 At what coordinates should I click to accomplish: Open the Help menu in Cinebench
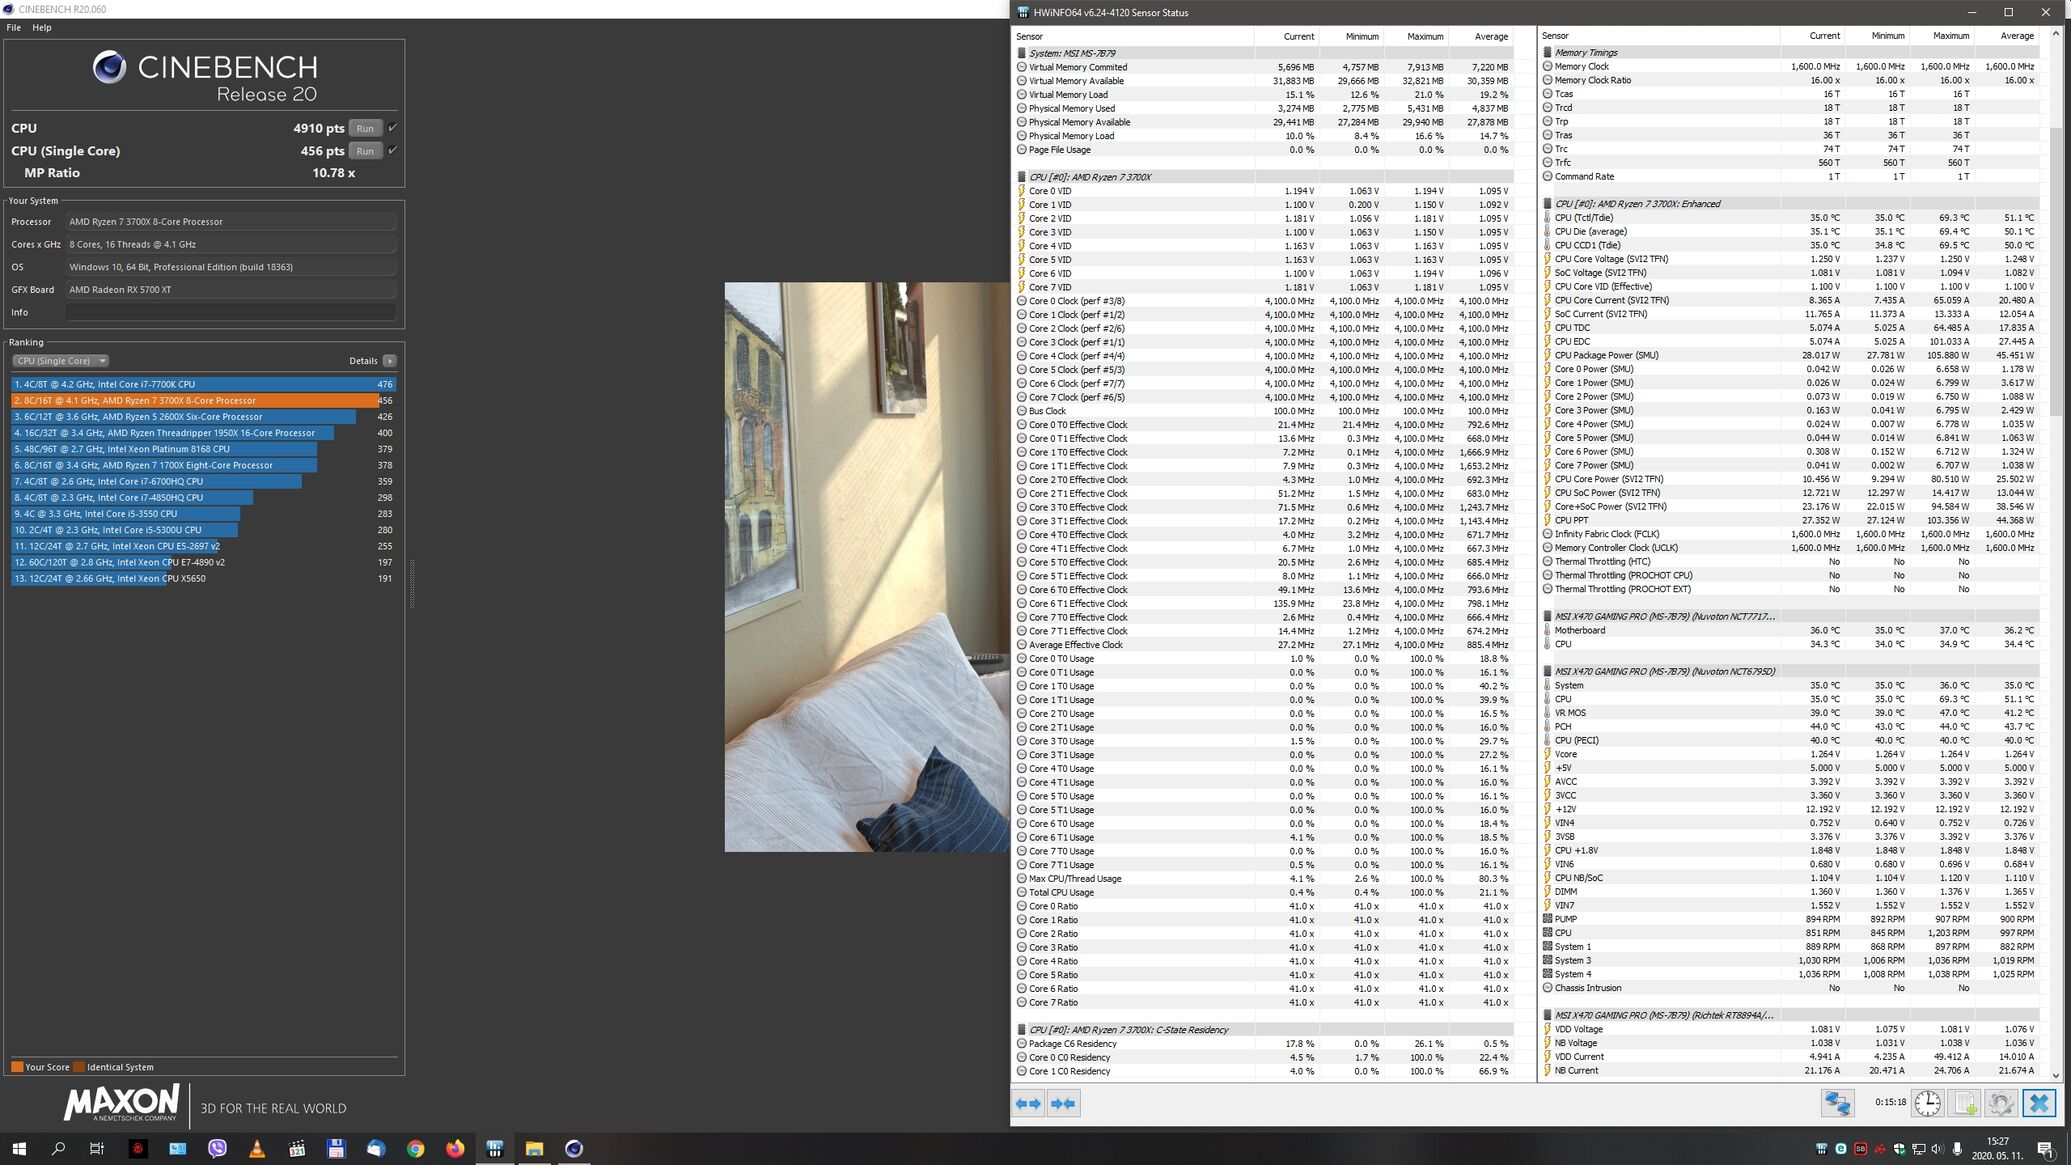42,27
